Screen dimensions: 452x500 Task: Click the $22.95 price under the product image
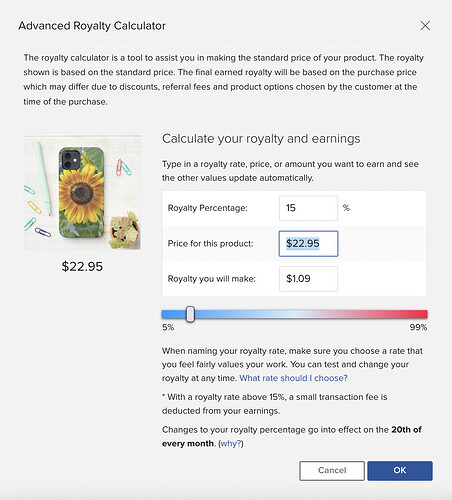tap(82, 267)
